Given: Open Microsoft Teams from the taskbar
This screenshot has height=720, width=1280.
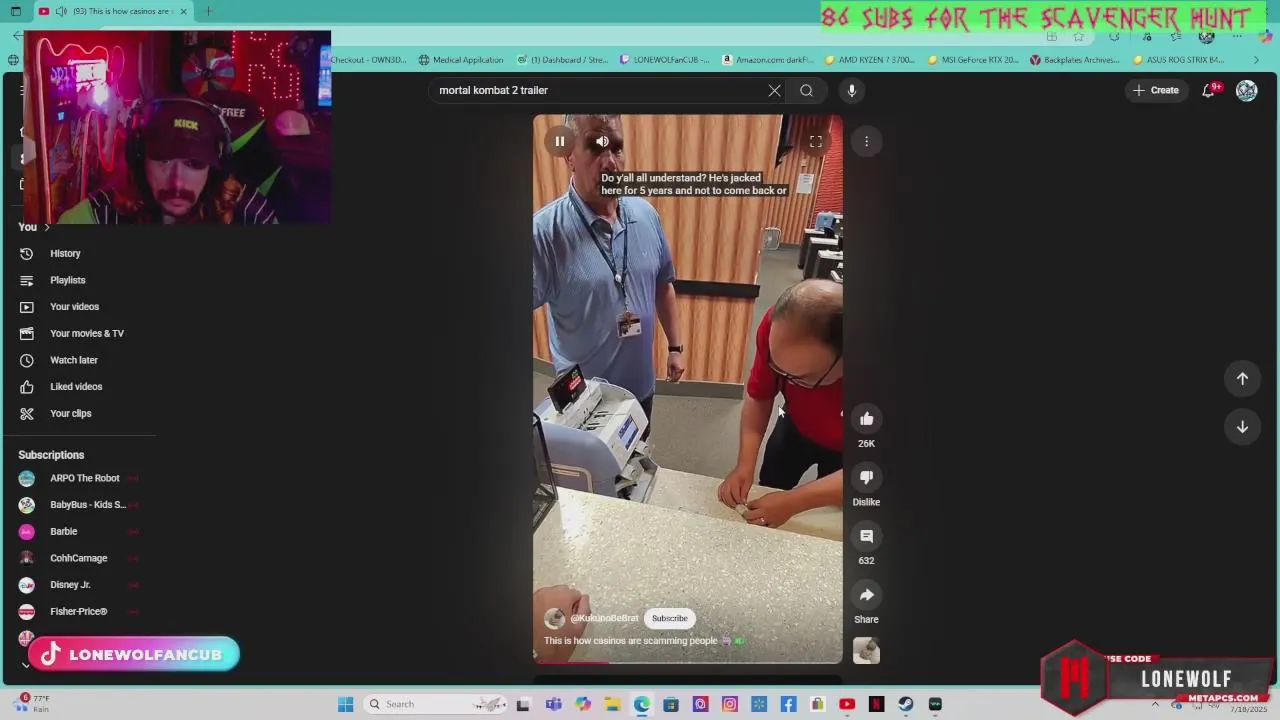Looking at the screenshot, I should tap(553, 704).
